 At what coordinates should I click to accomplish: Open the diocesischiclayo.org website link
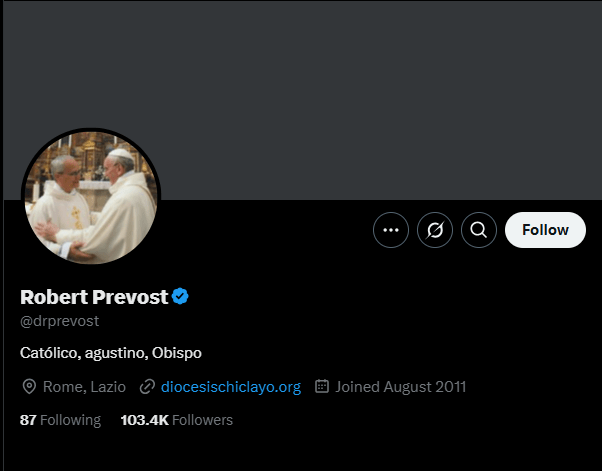coord(231,386)
